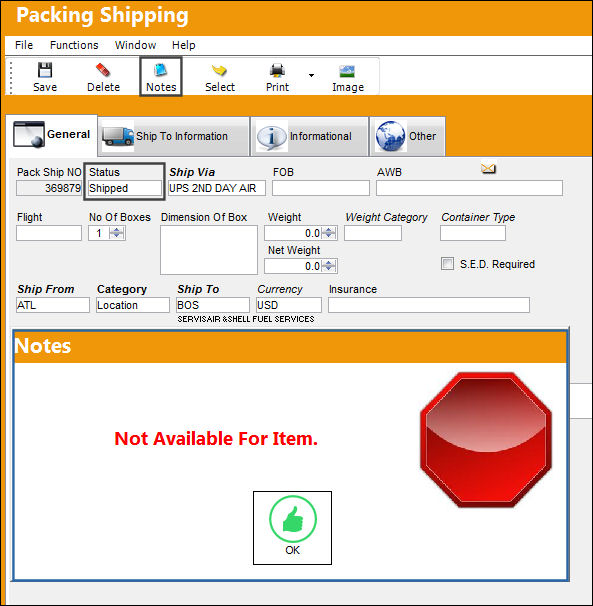Click the No Of Boxes value field

[99, 233]
